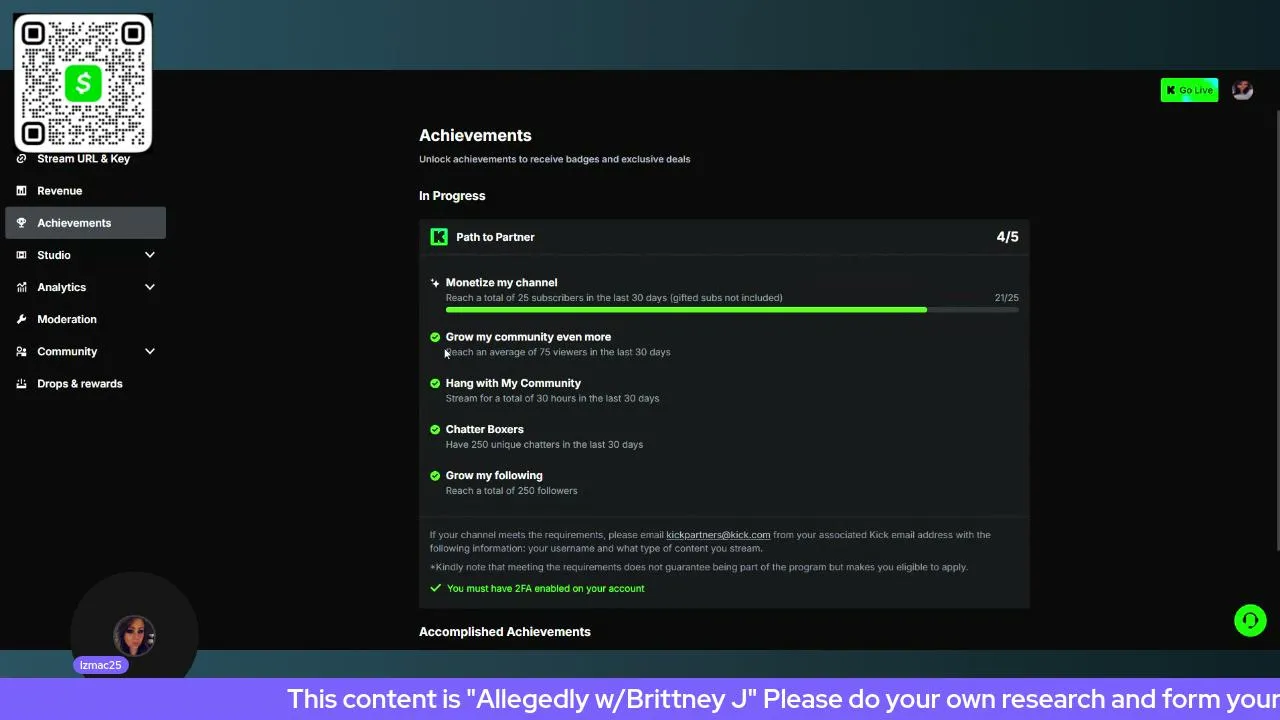
Task: Click the 21/25 subscriber count
Action: click(1006, 298)
